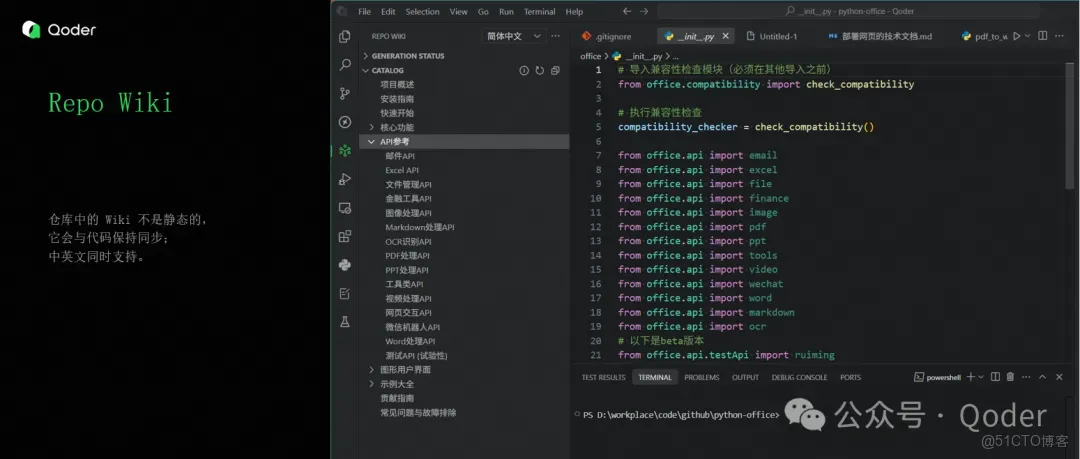The width and height of the screenshot is (1080, 459).
Task: Expand the 核心功能 tree node
Action: pyautogui.click(x=372, y=128)
